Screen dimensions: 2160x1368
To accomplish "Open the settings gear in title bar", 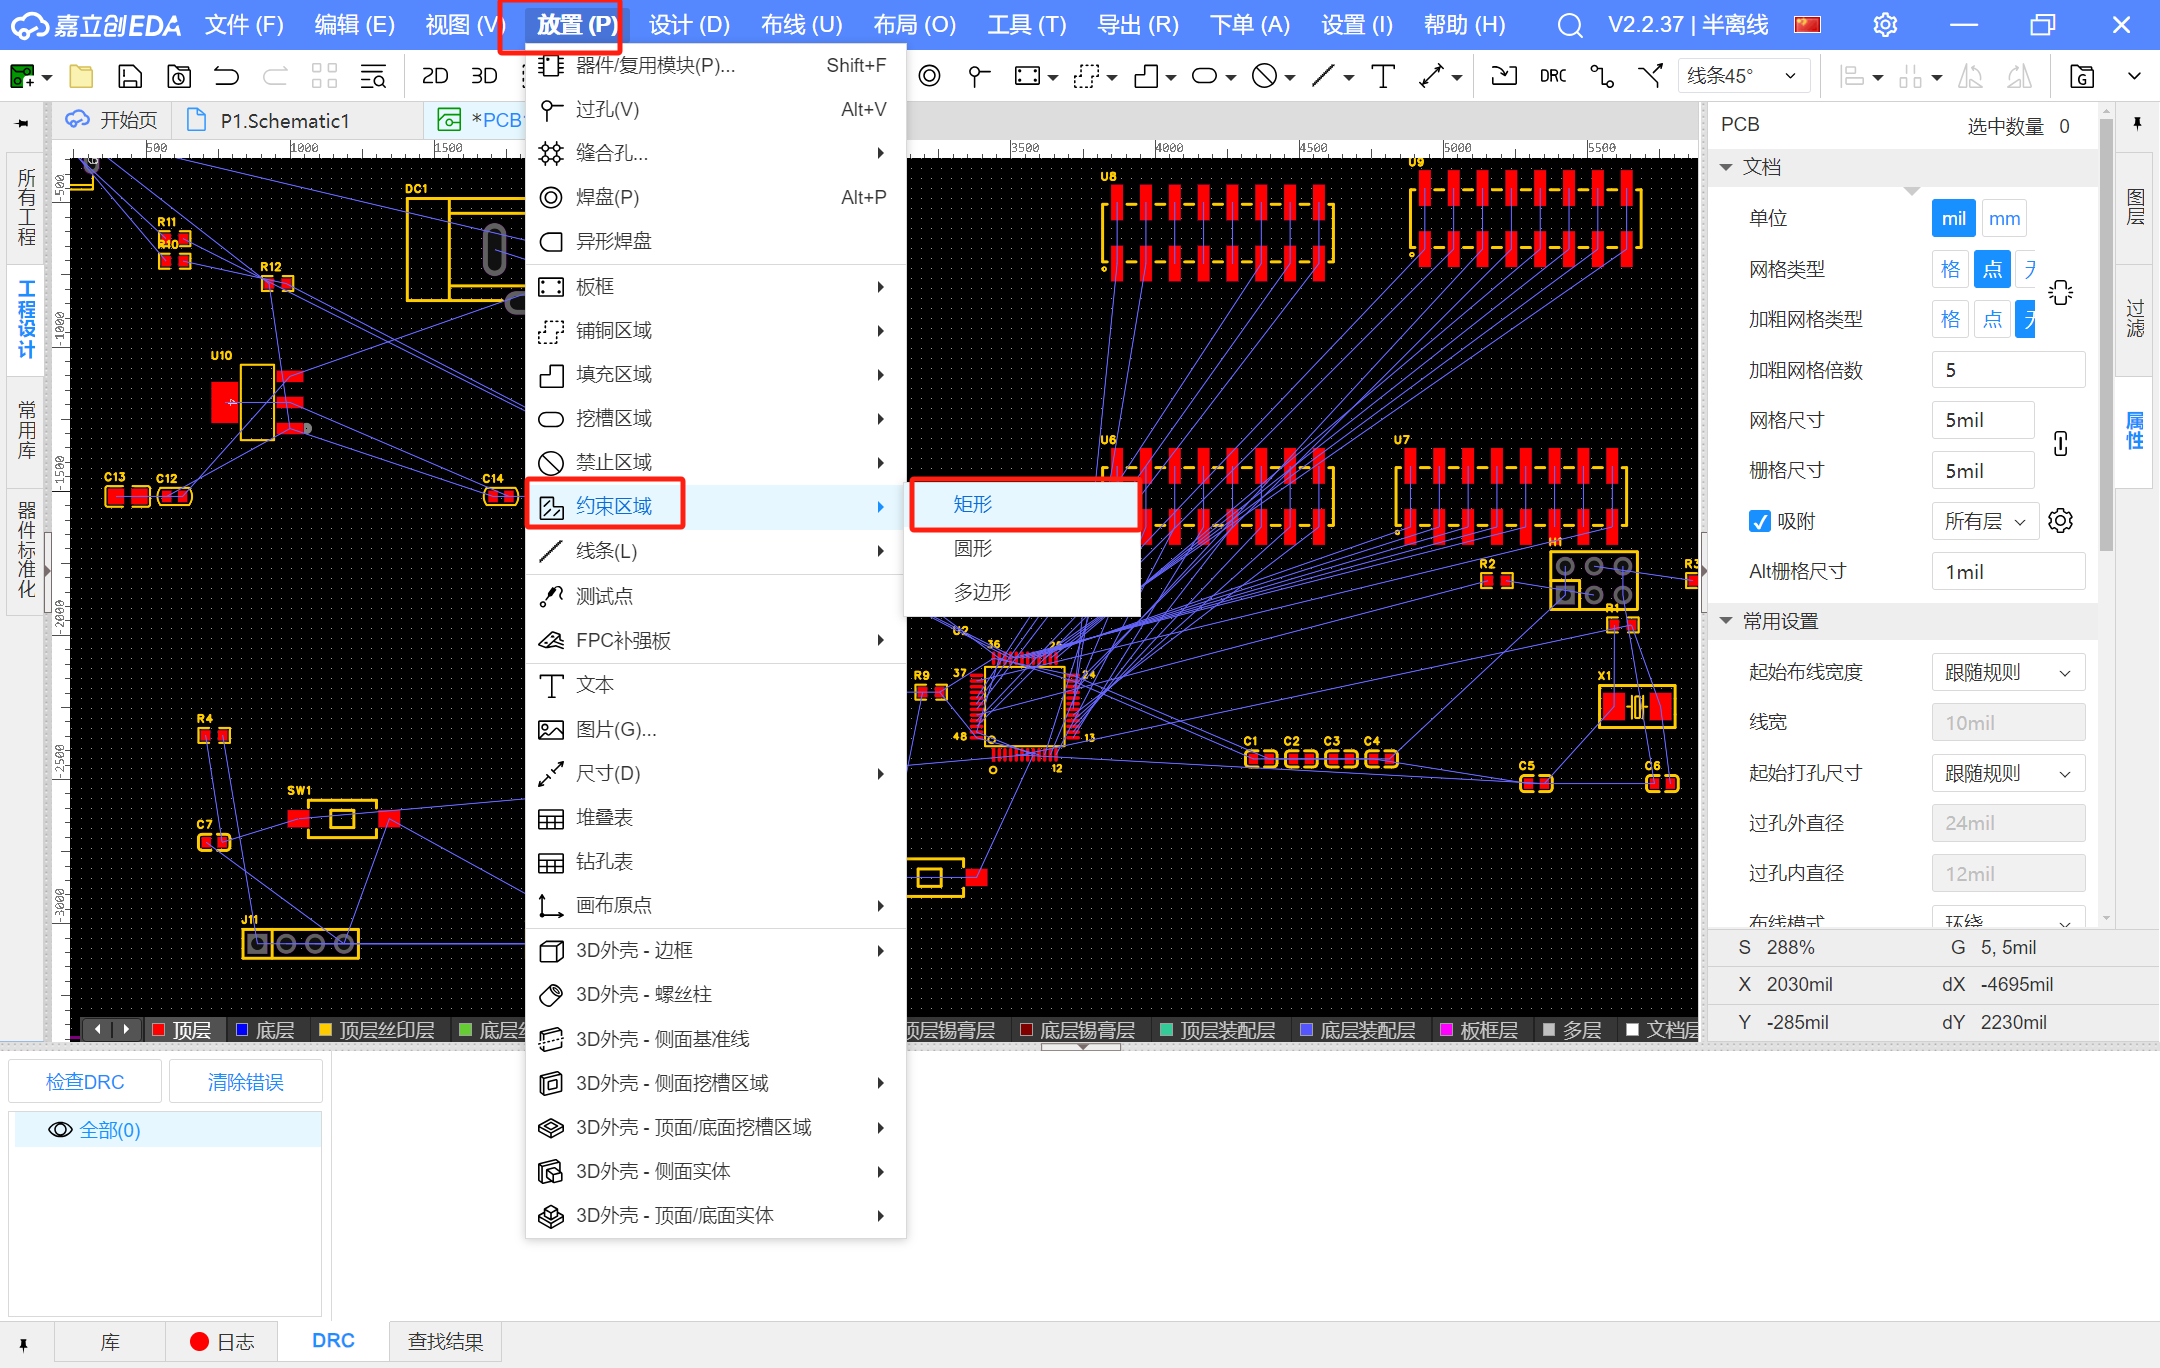I will point(1884,25).
